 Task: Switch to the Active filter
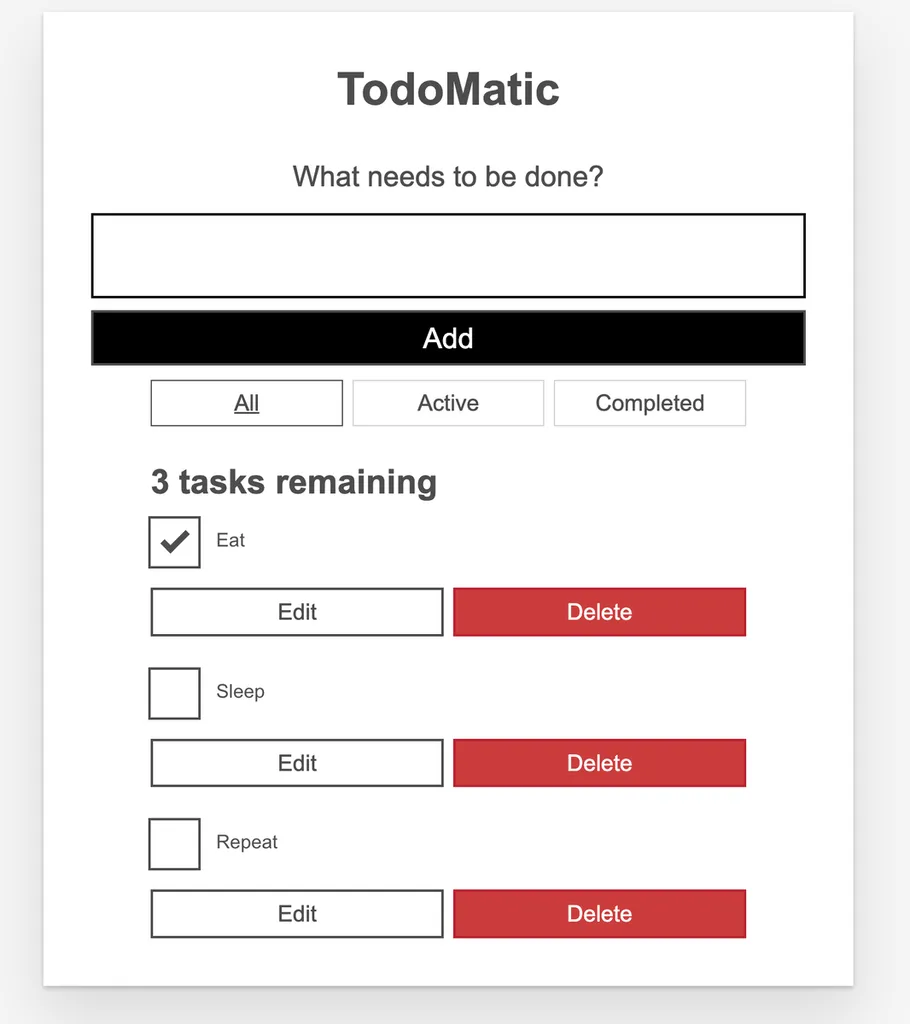pos(448,403)
